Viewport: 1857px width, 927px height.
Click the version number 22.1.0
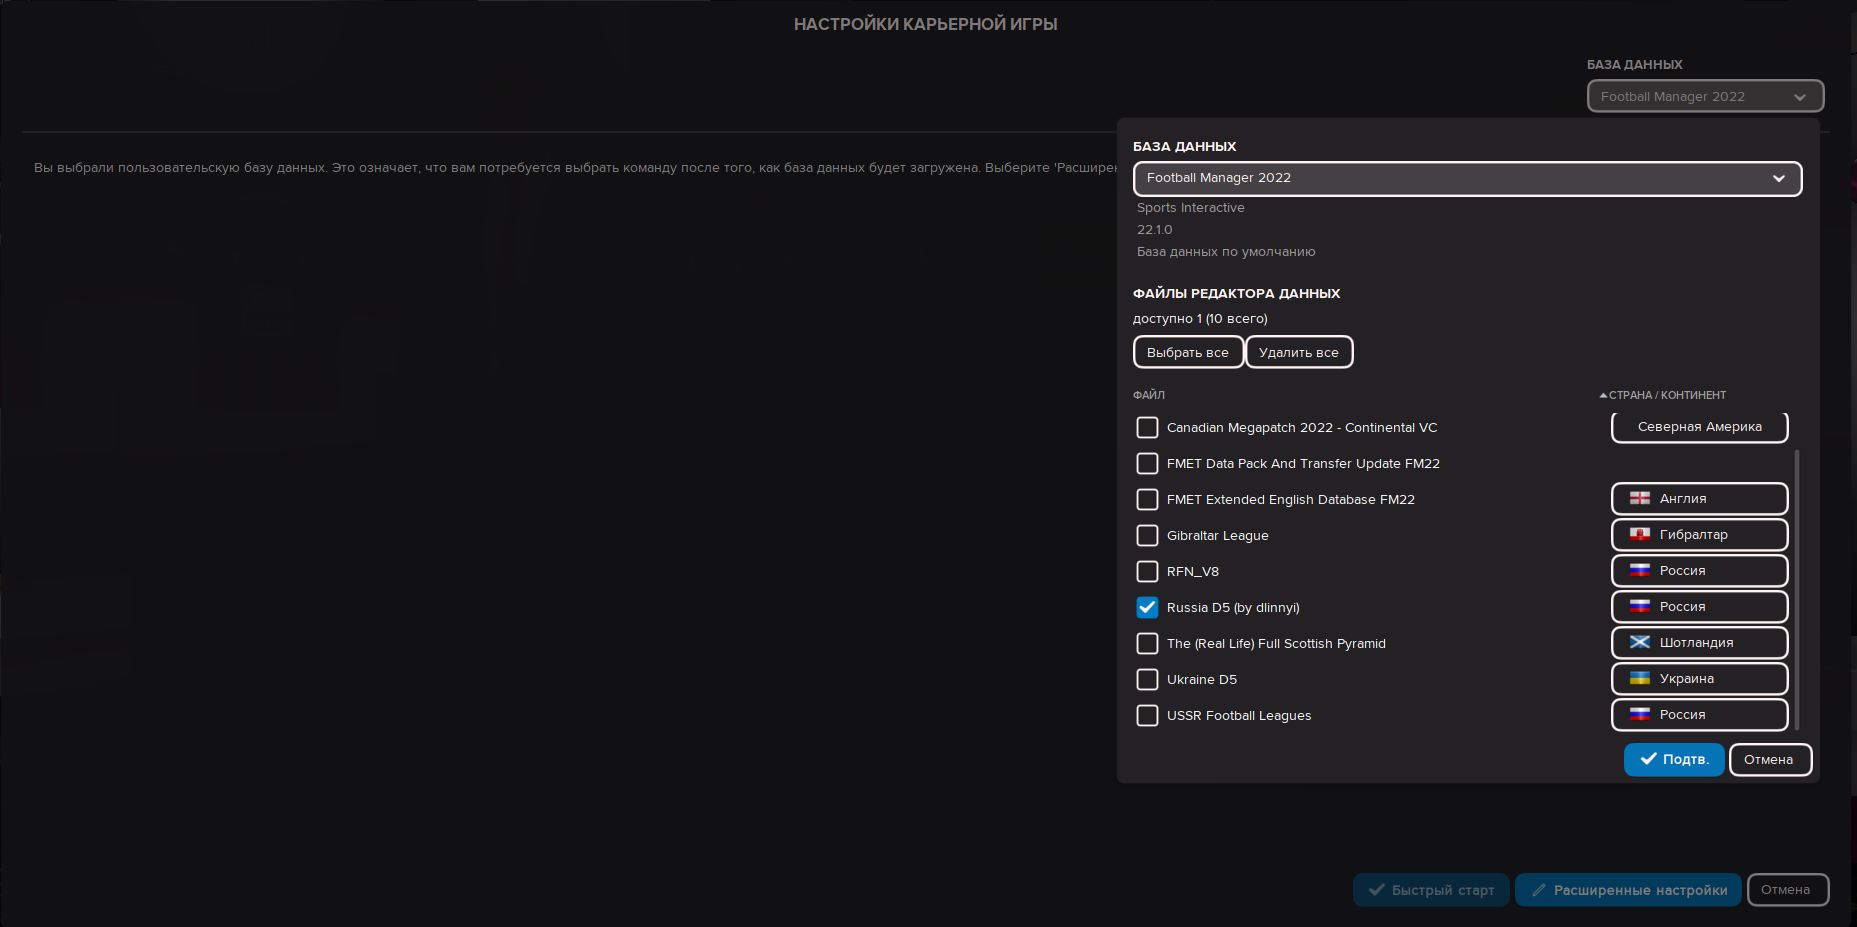click(1155, 230)
